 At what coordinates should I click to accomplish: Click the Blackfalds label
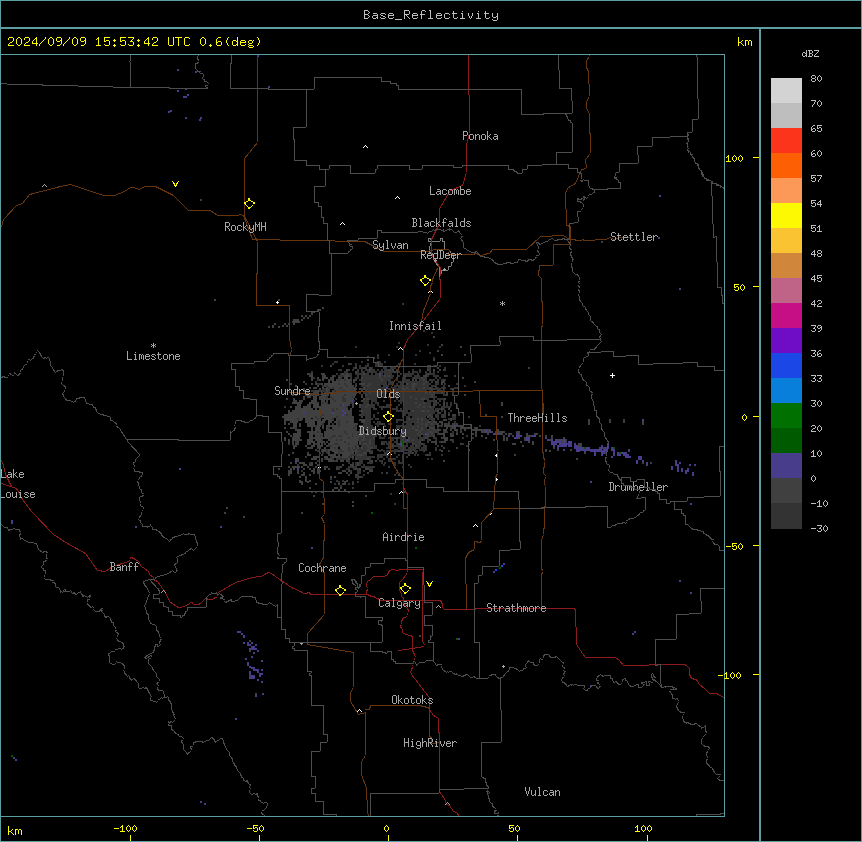click(x=441, y=223)
